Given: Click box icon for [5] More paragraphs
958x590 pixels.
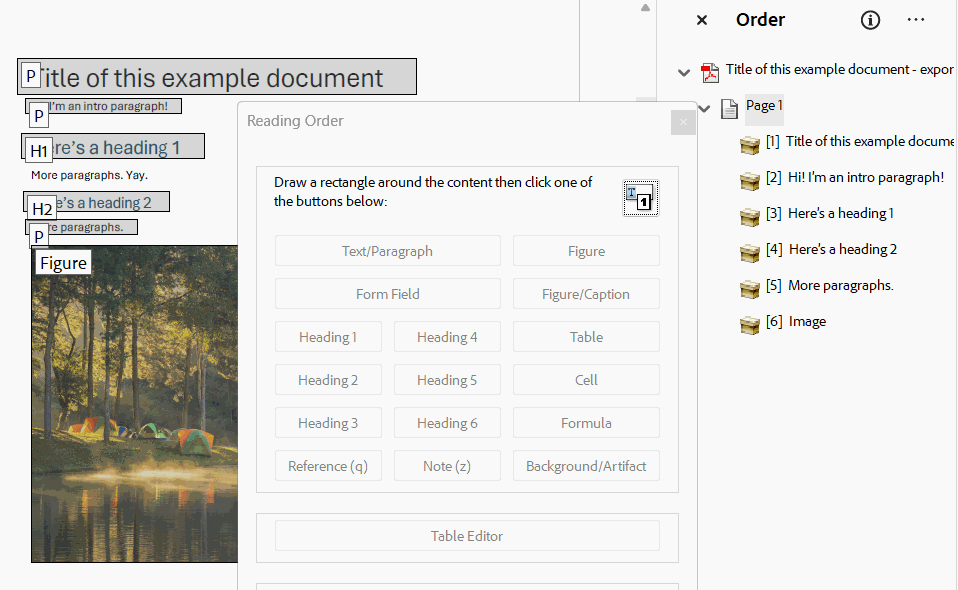Looking at the screenshot, I should point(750,289).
